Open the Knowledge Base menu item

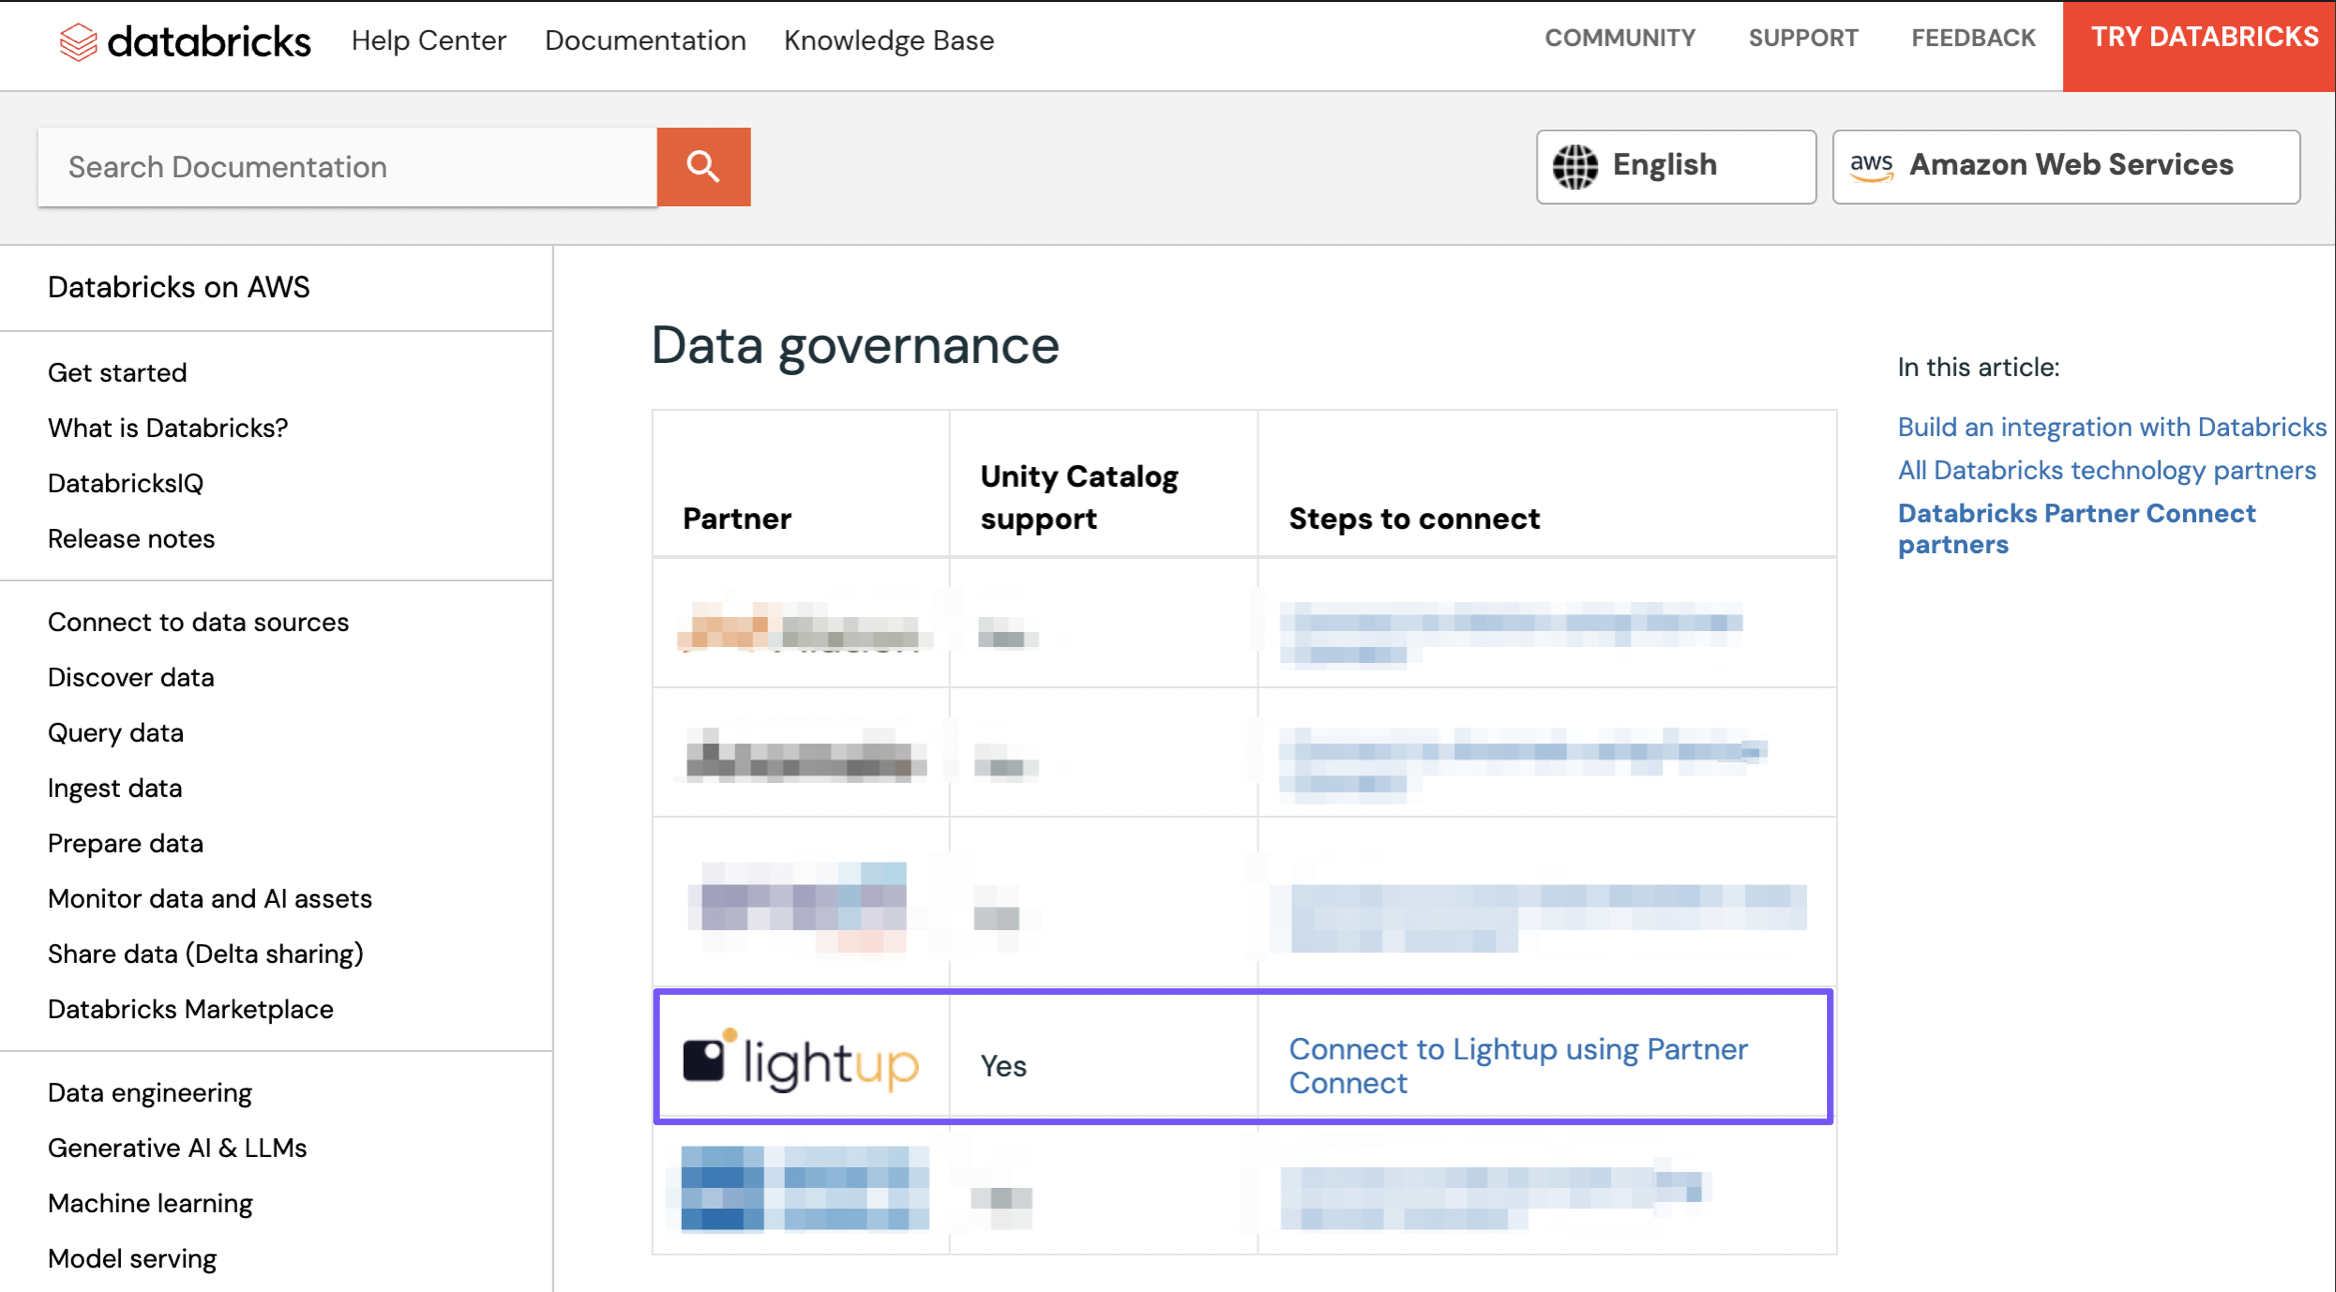pyautogui.click(x=888, y=41)
